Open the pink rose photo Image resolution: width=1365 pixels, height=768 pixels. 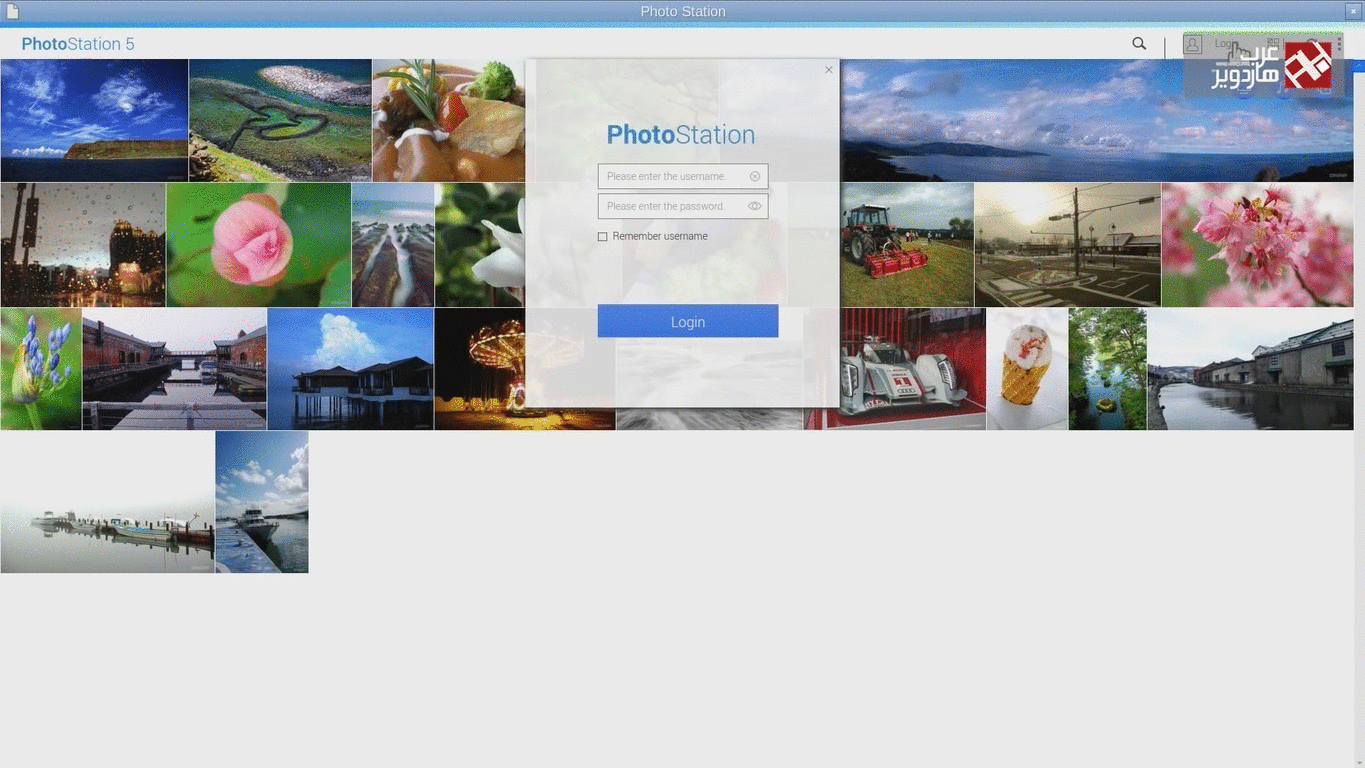coord(258,244)
